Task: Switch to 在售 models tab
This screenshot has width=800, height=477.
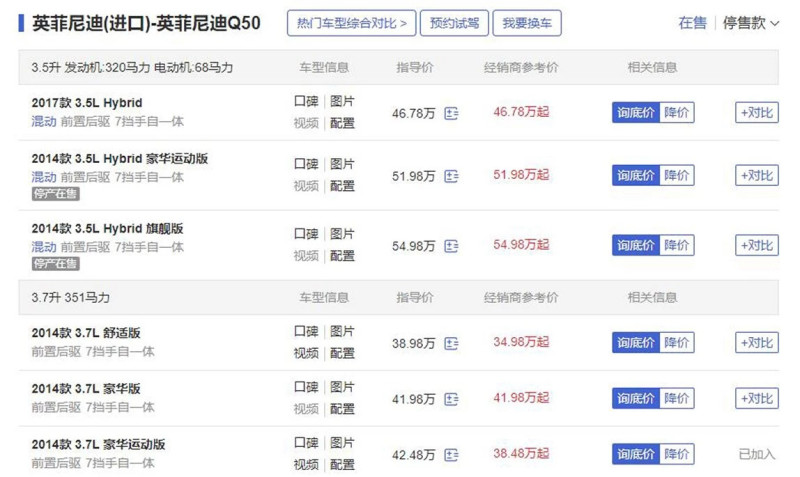Action: click(x=692, y=23)
